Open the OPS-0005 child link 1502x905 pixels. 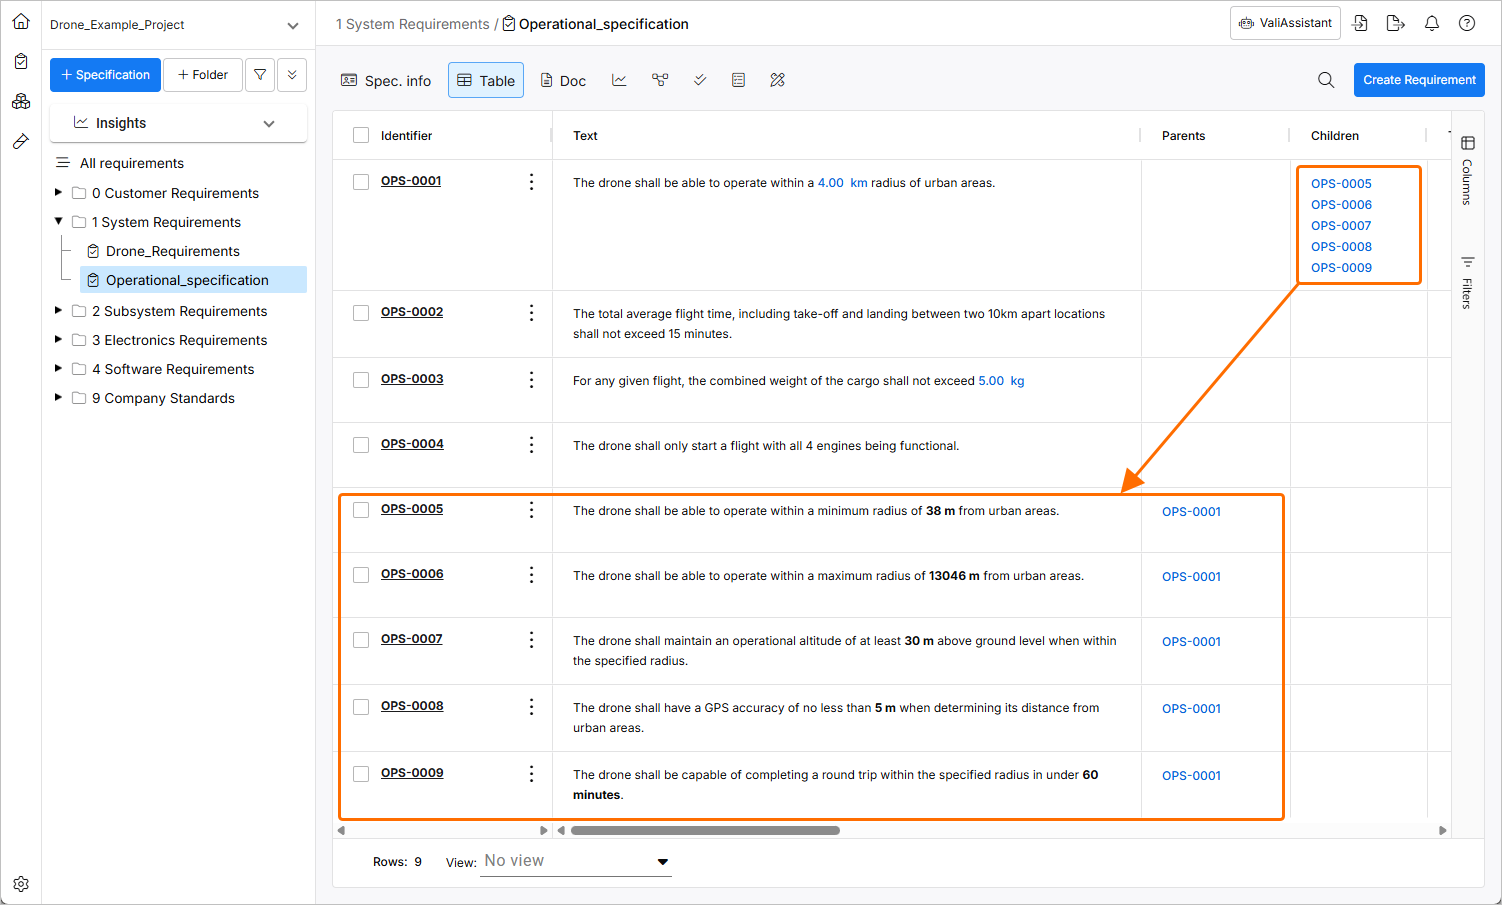(1341, 184)
